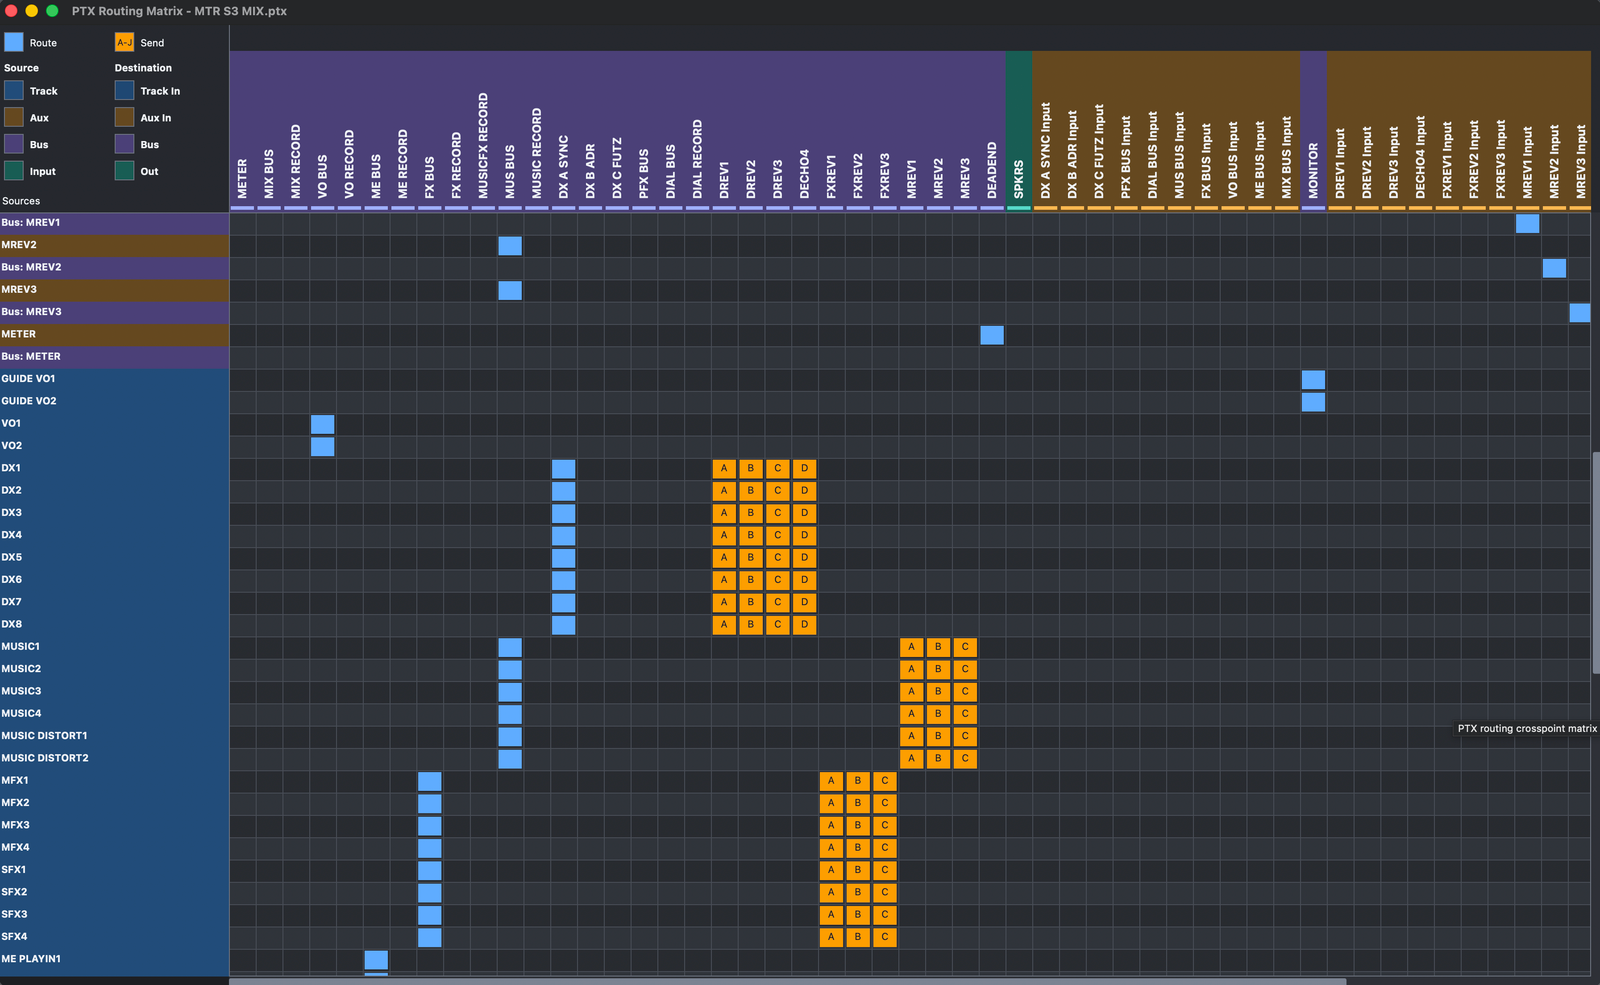Viewport: 1600px width, 985px height.
Task: Select the Bus: METER source row
Action: [114, 356]
